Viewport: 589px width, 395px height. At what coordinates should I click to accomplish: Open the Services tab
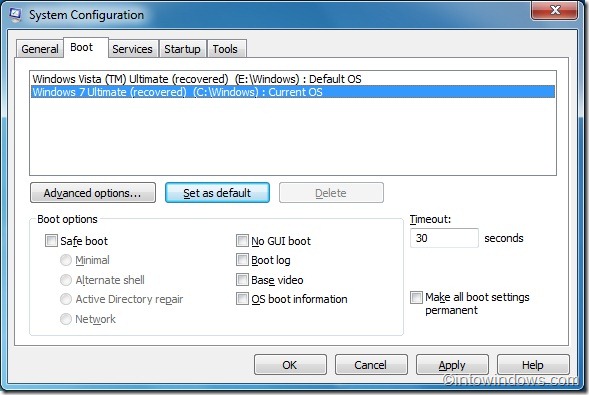[133, 49]
